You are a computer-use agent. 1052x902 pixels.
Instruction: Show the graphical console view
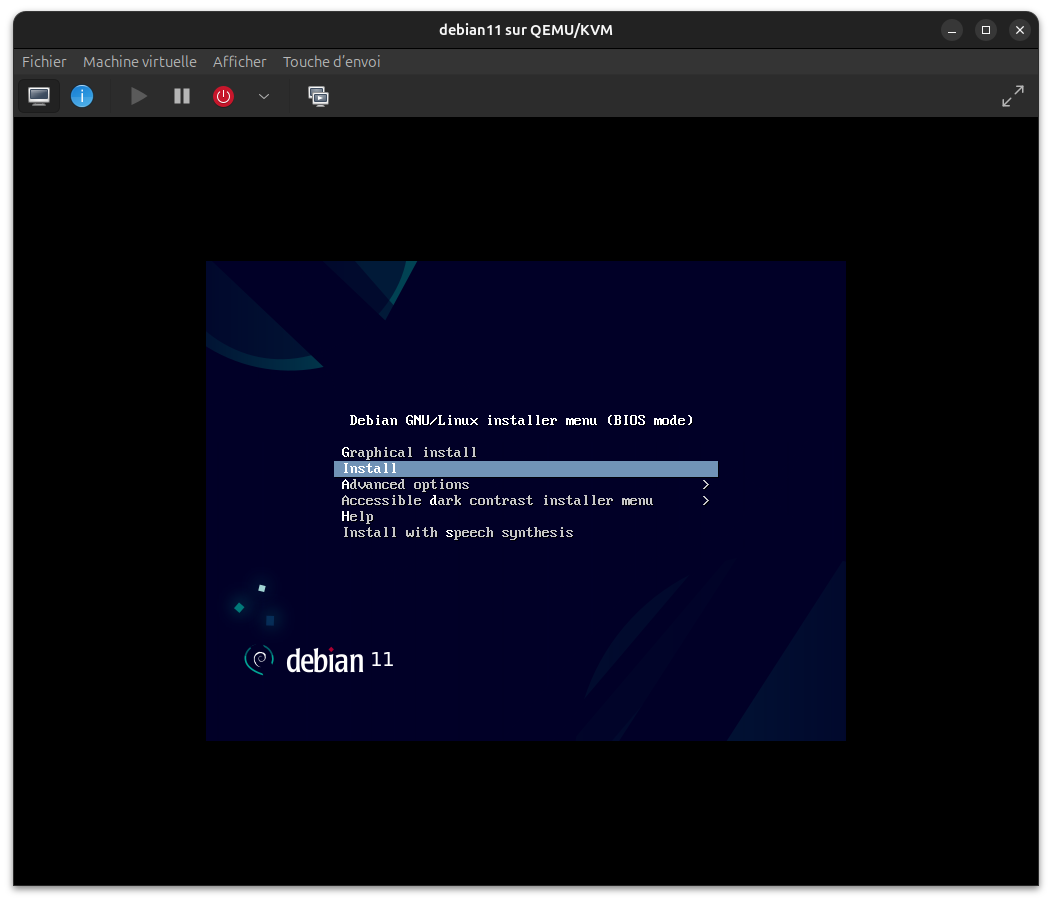[39, 96]
